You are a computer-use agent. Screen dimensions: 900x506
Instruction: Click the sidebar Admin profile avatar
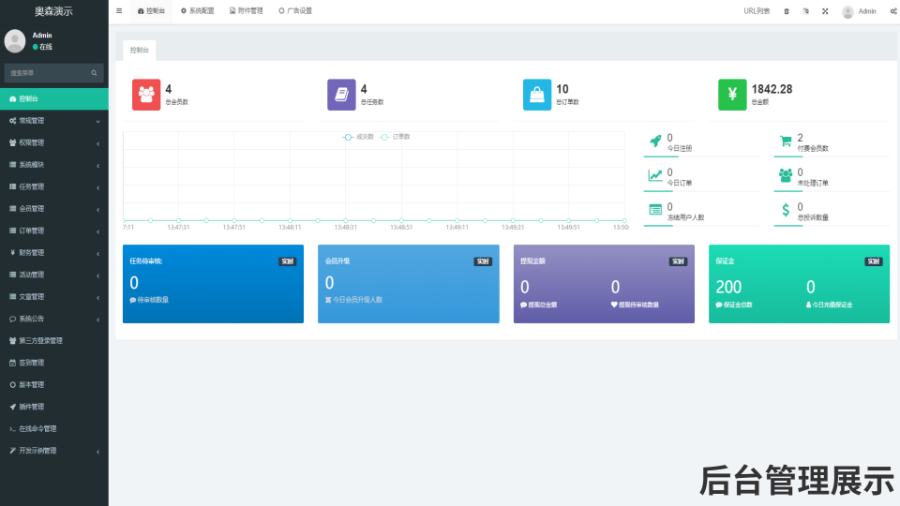pos(15,41)
